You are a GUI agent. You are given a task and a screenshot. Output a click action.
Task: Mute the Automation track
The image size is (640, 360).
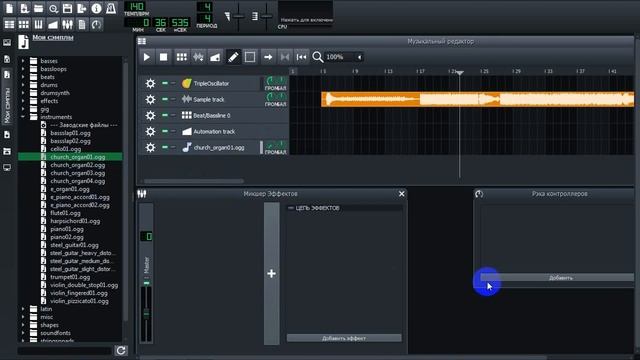[165, 131]
